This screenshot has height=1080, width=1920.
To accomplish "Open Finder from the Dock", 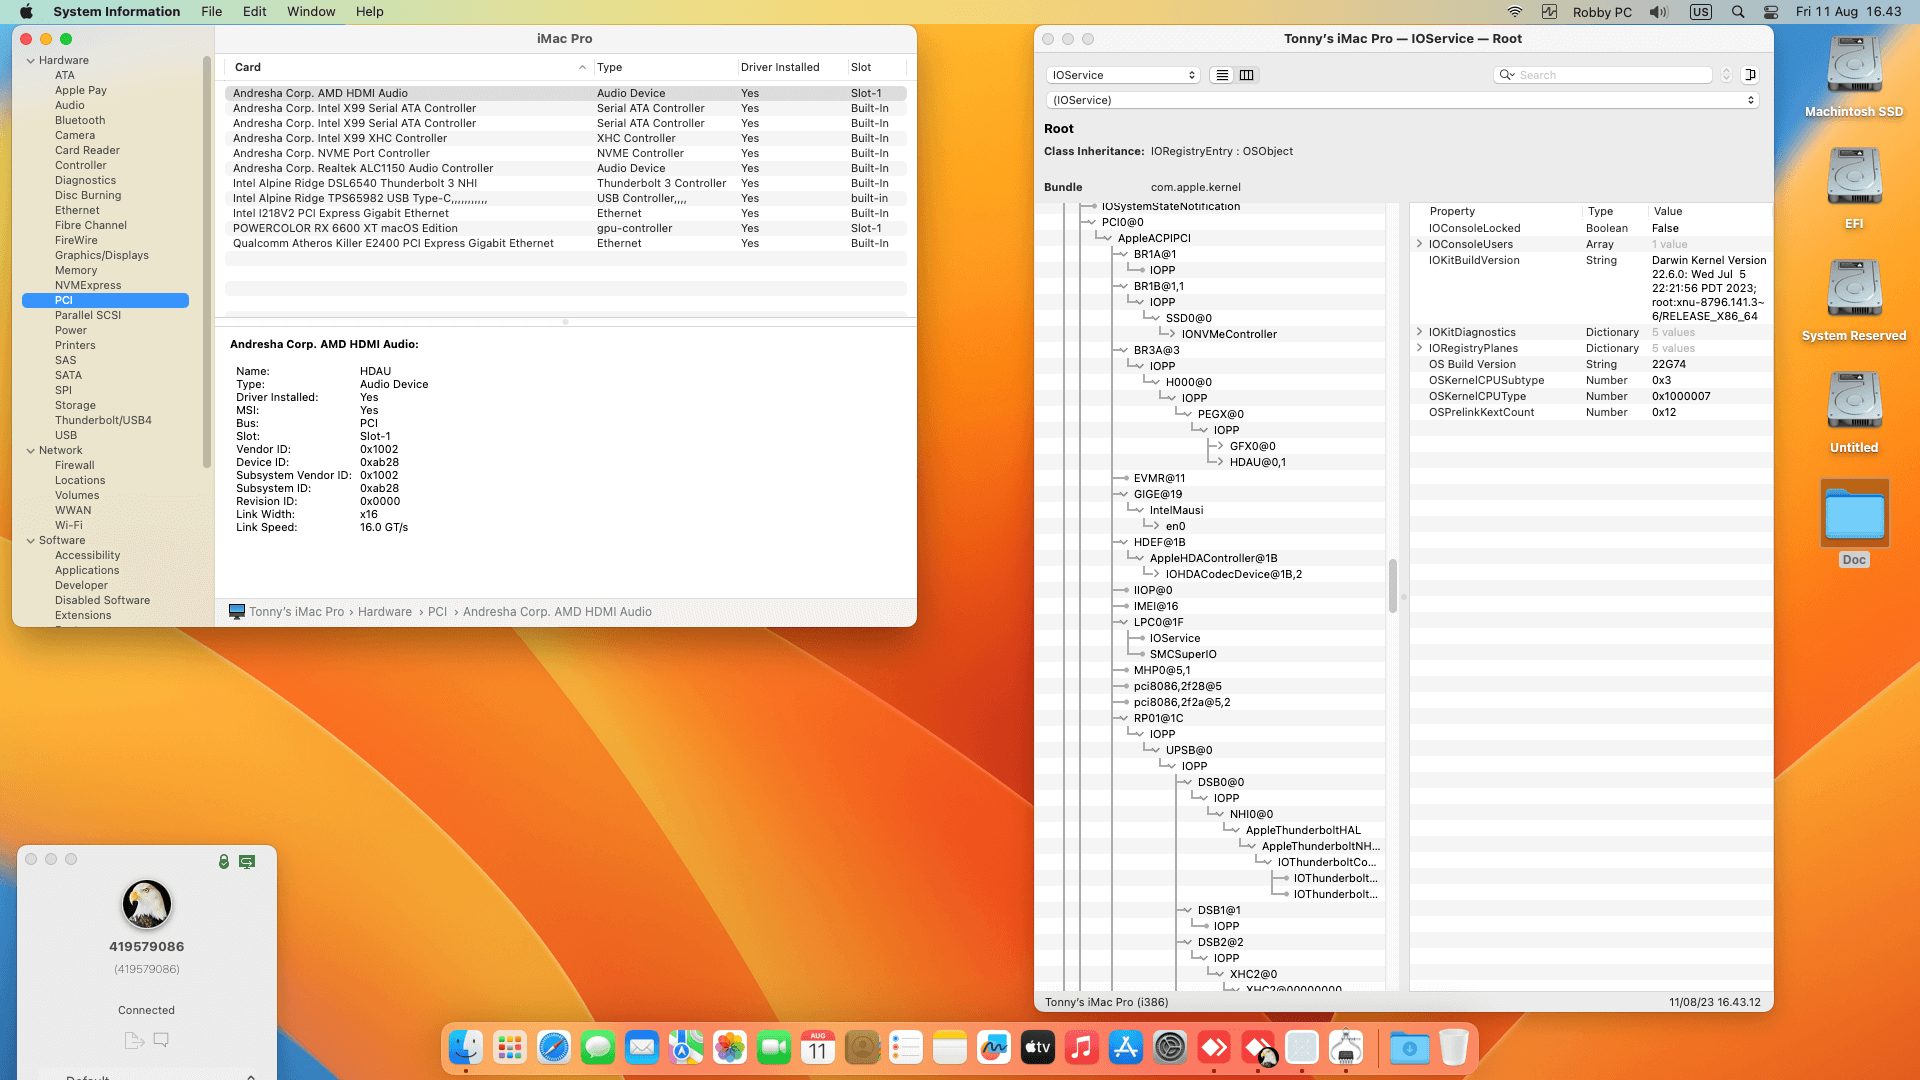I will [466, 1047].
